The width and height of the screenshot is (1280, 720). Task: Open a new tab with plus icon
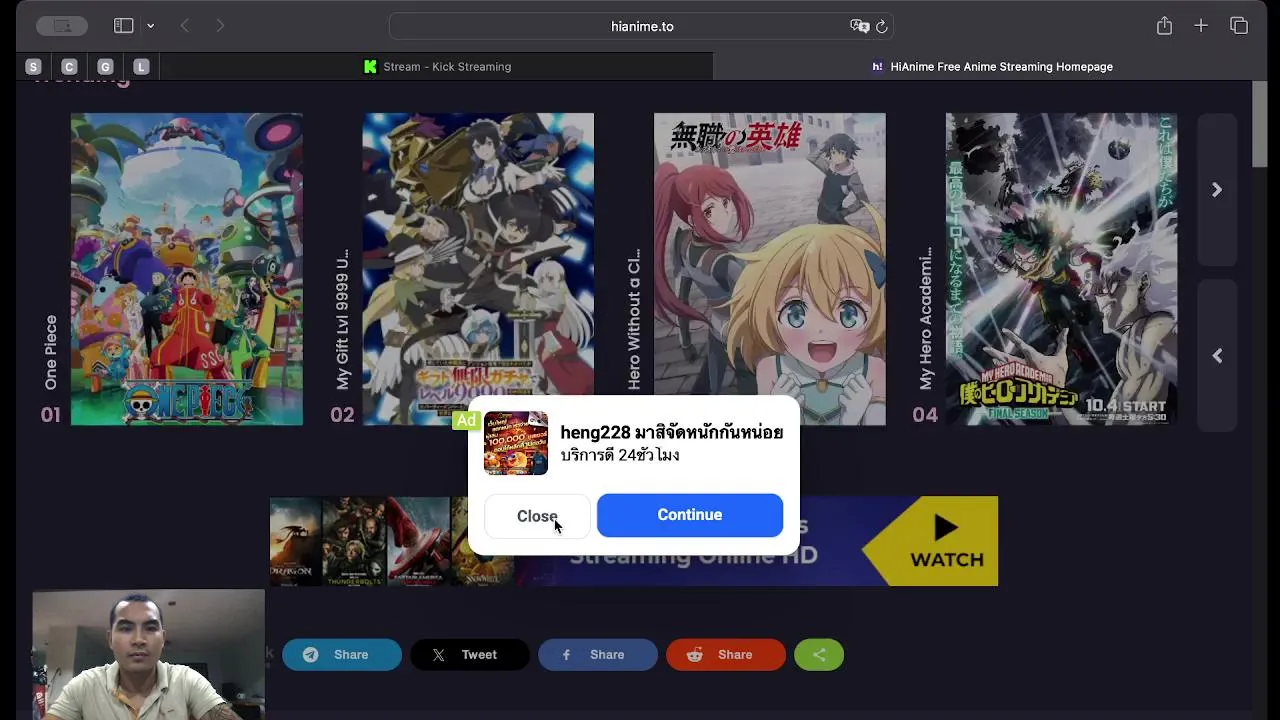(1201, 26)
